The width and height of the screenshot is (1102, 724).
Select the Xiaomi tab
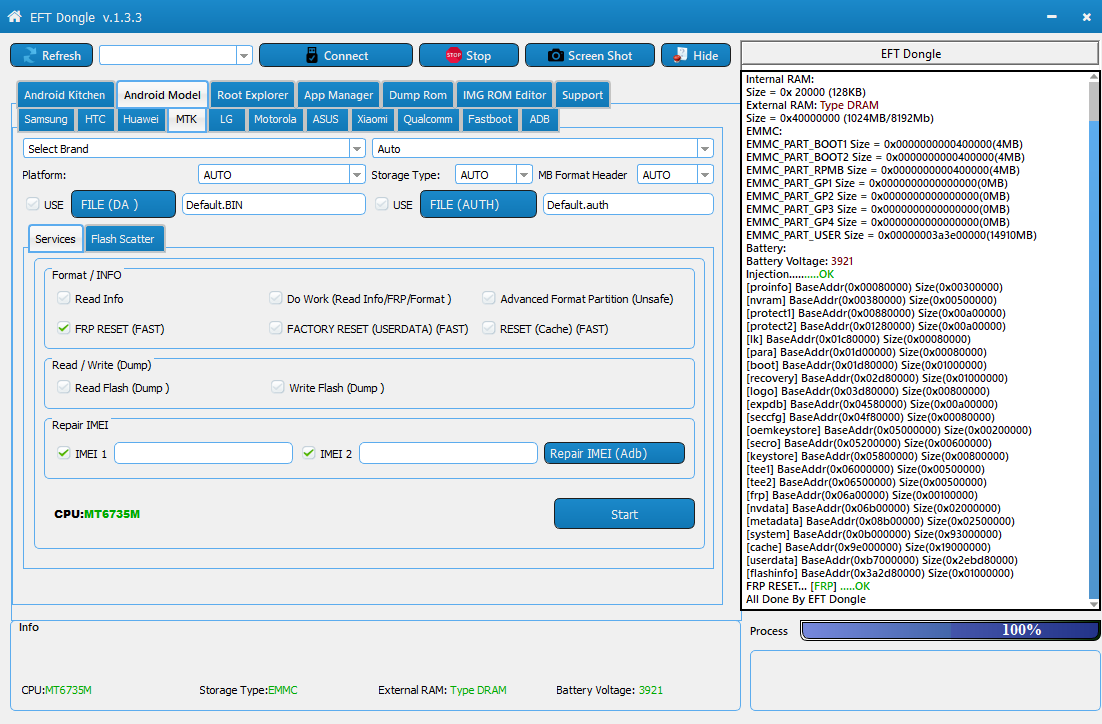(x=372, y=119)
